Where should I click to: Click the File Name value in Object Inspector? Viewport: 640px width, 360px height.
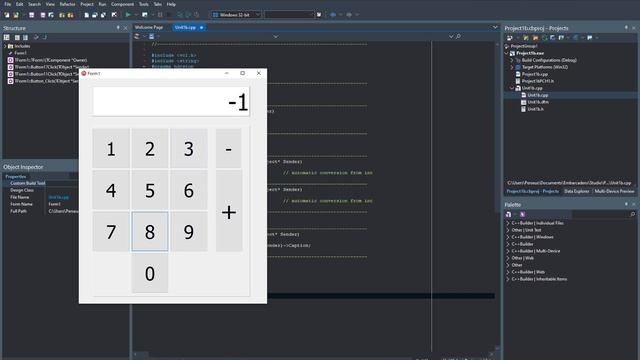(x=59, y=197)
